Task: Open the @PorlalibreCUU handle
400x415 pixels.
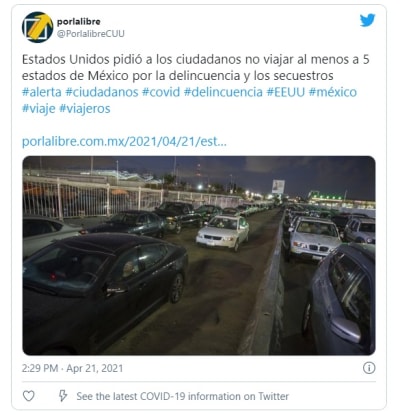Action: coord(91,34)
